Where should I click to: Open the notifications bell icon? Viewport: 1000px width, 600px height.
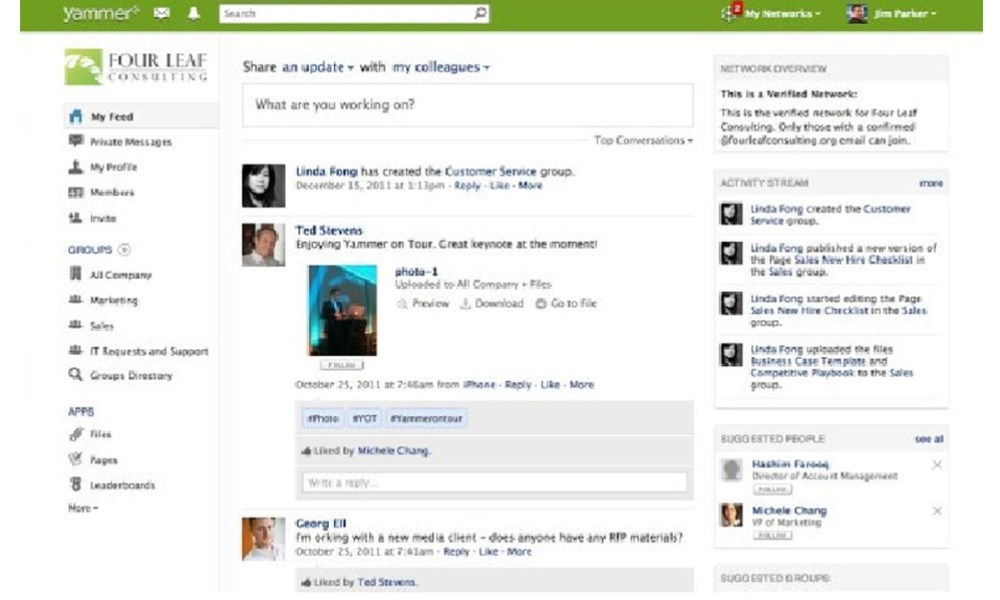point(194,13)
